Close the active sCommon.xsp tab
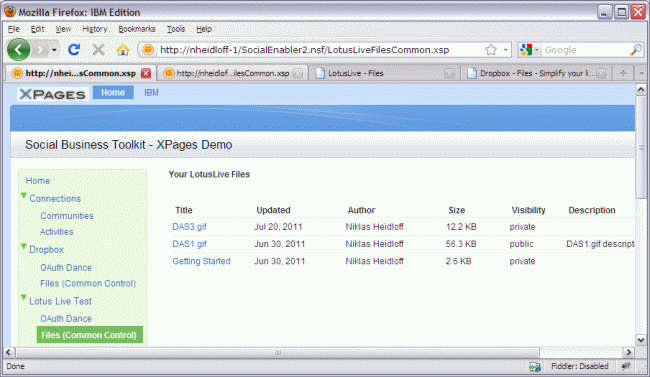 (x=146, y=73)
